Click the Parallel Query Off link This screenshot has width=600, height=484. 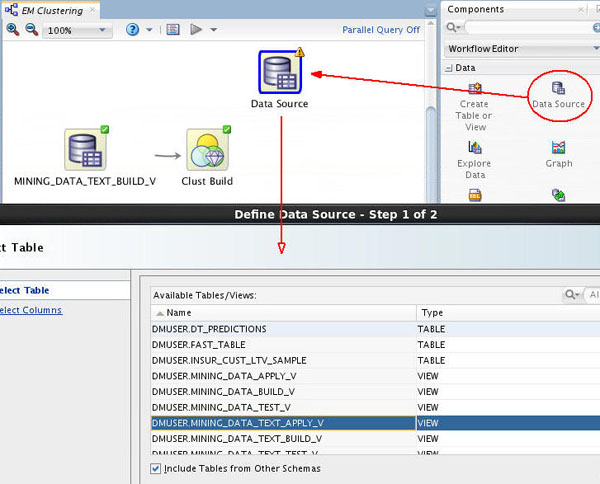381,30
